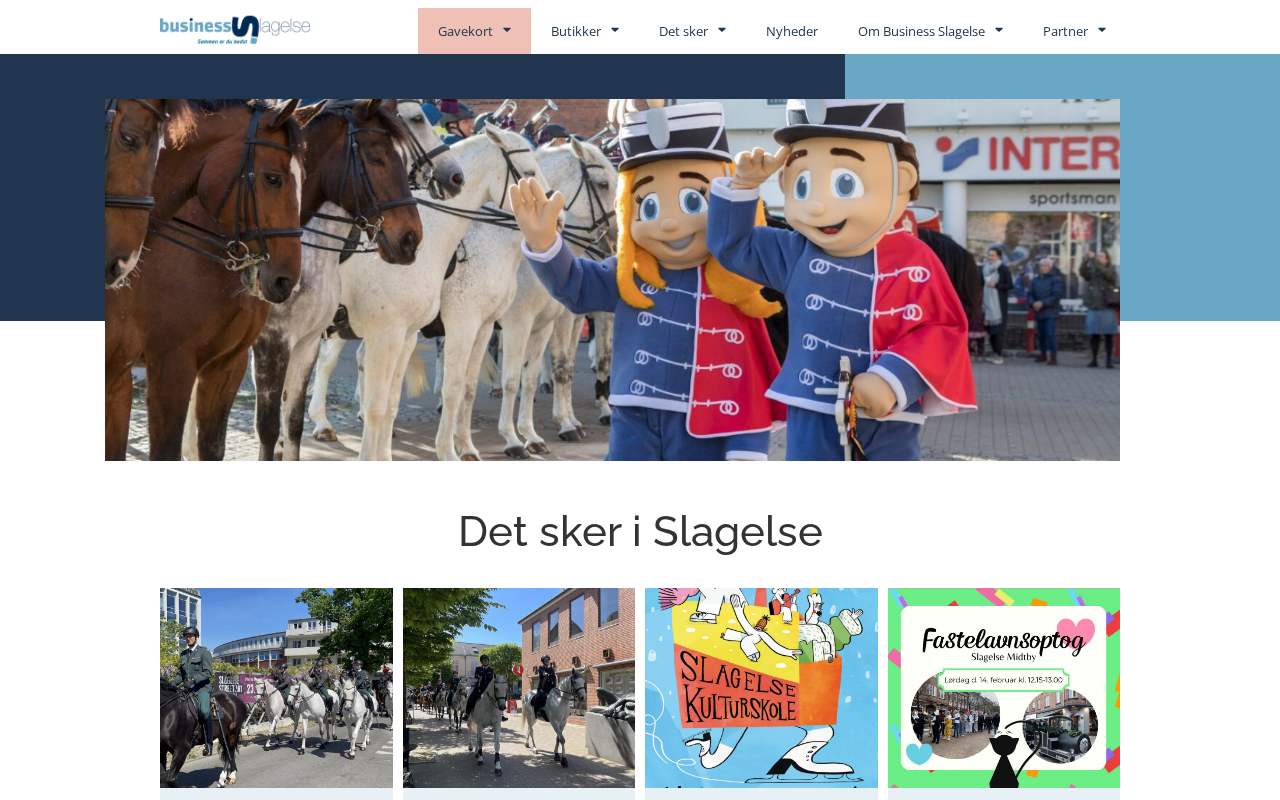
Task: Expand the Om Business Slagelse arrow
Action: (x=999, y=30)
